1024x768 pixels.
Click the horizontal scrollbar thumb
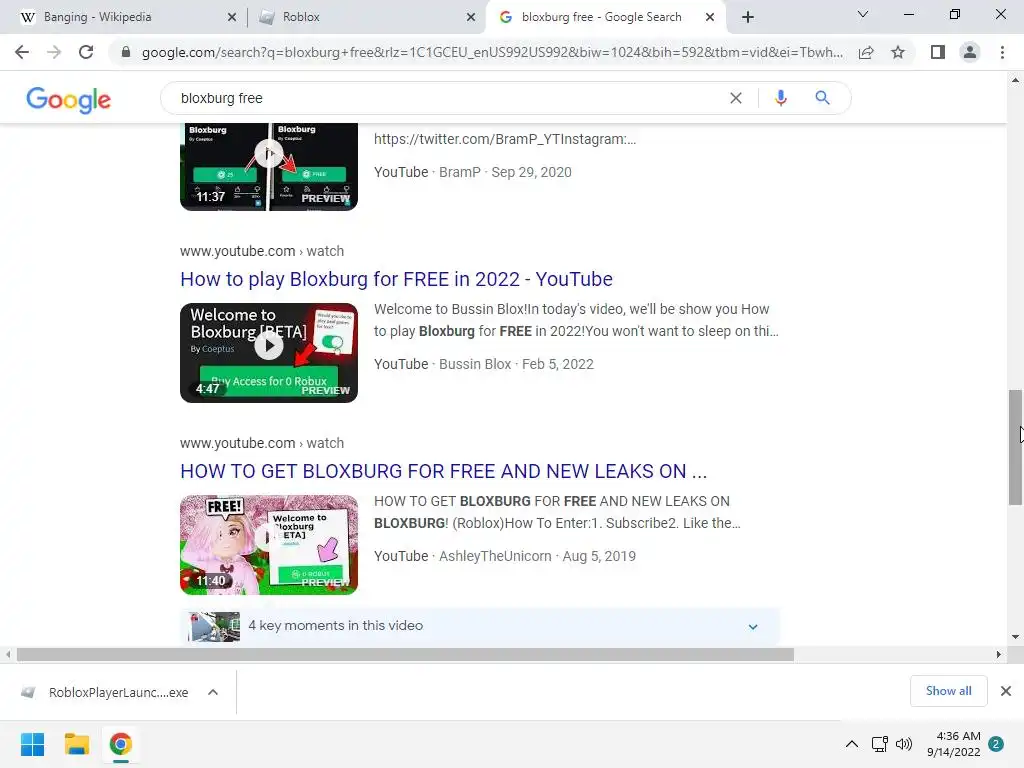(405, 654)
